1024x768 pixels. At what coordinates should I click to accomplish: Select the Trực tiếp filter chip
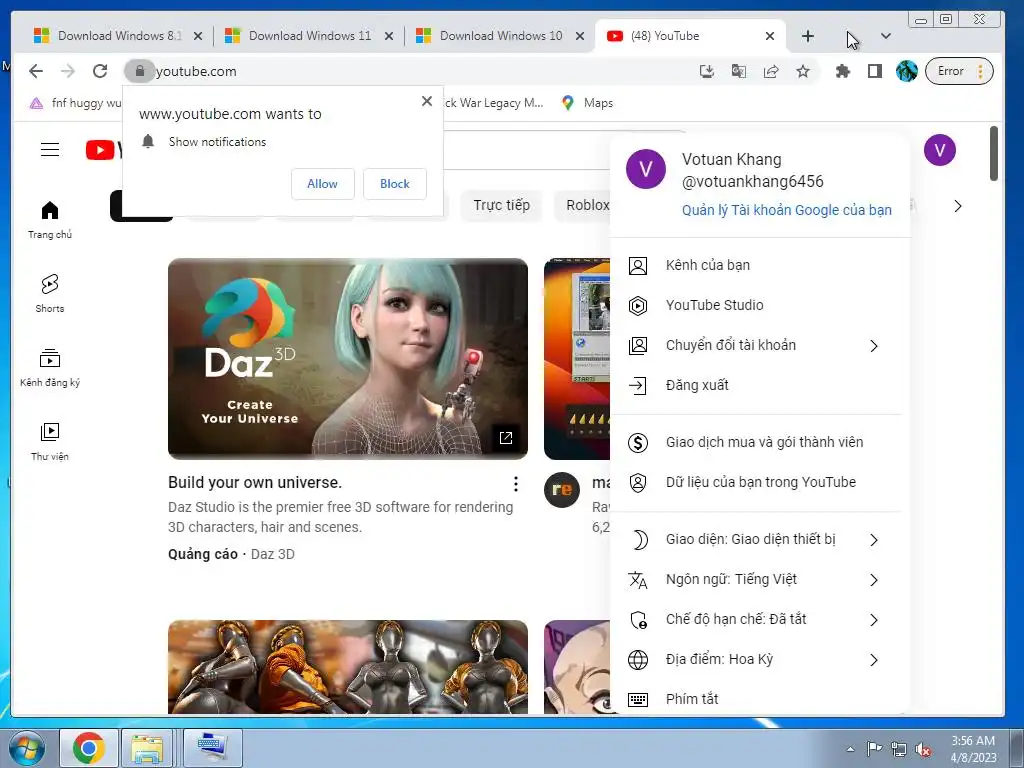point(502,206)
